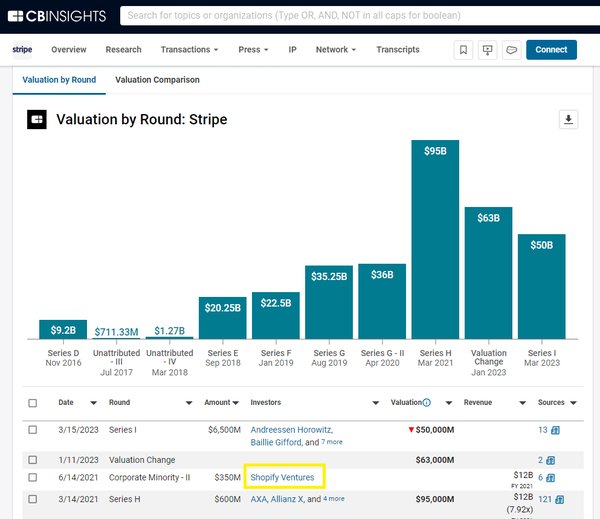Screen dimensions: 600x519
Task: Open the Revenue column sort arrow
Action: [522, 403]
